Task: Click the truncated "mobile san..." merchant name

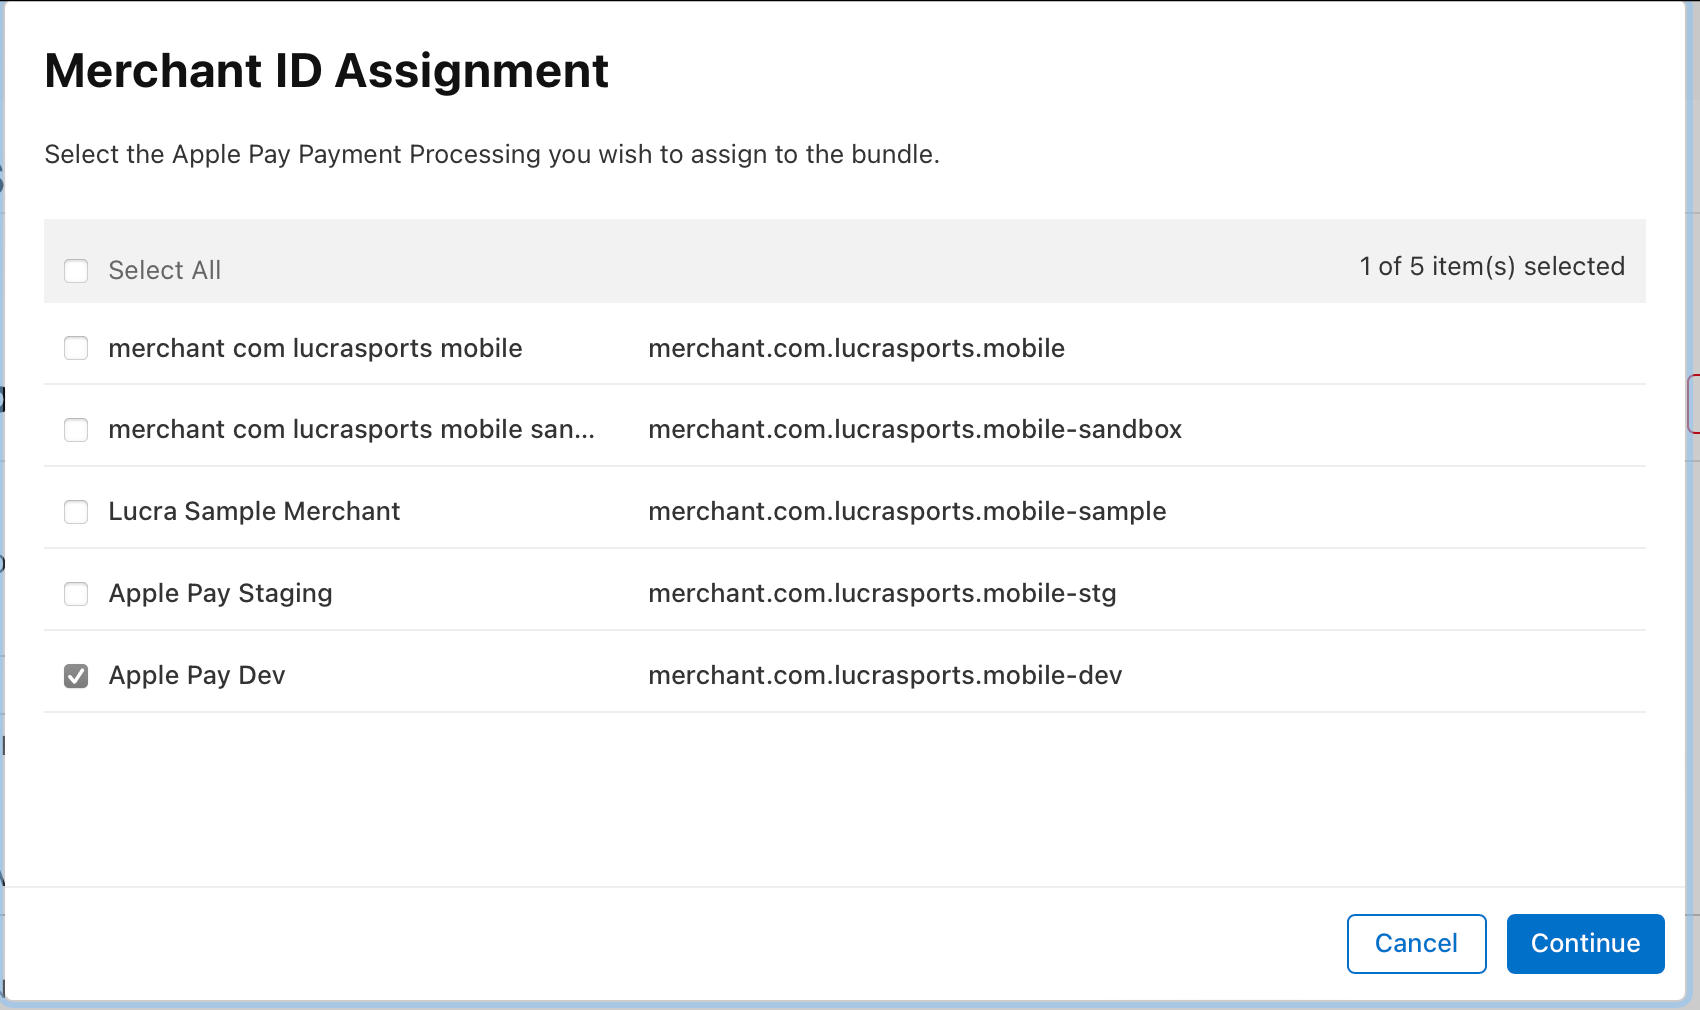Action: [351, 430]
